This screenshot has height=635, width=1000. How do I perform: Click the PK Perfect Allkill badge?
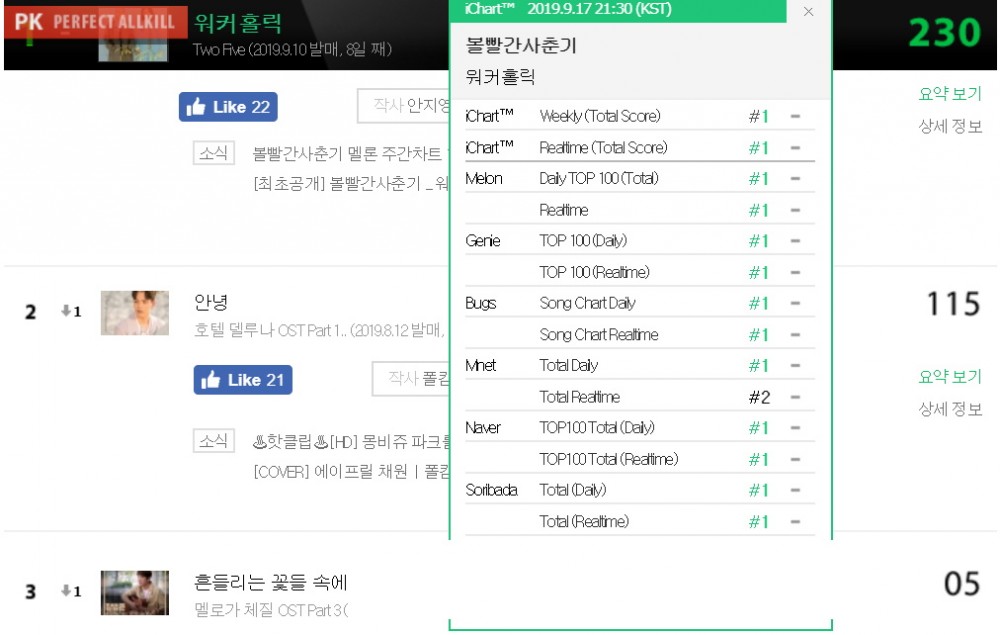coord(96,22)
